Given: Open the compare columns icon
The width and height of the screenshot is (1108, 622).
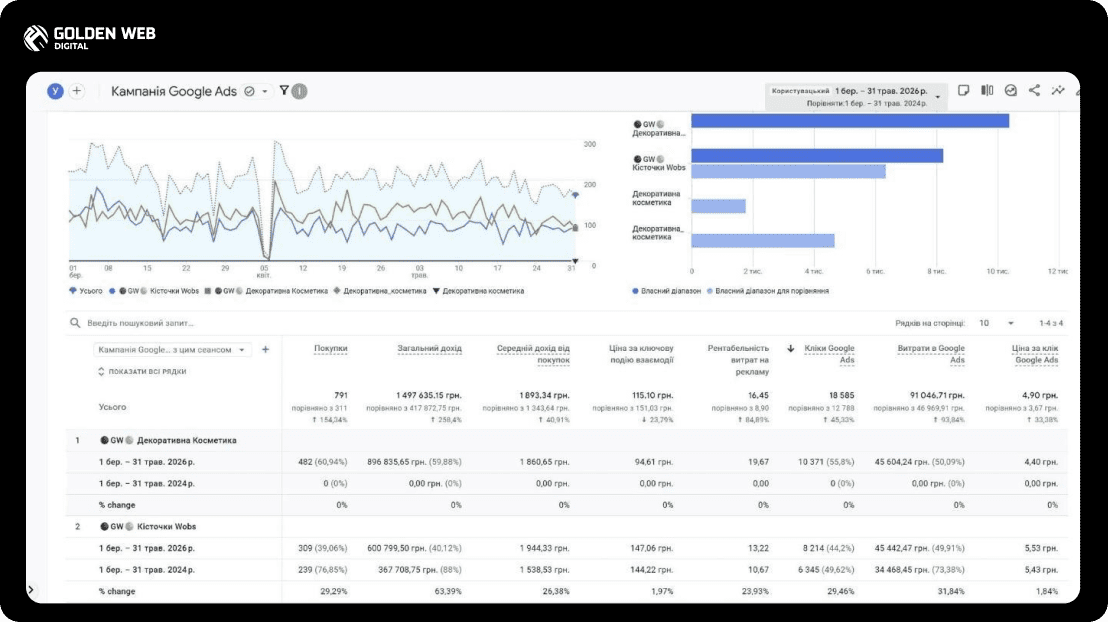Looking at the screenshot, I should (987, 90).
